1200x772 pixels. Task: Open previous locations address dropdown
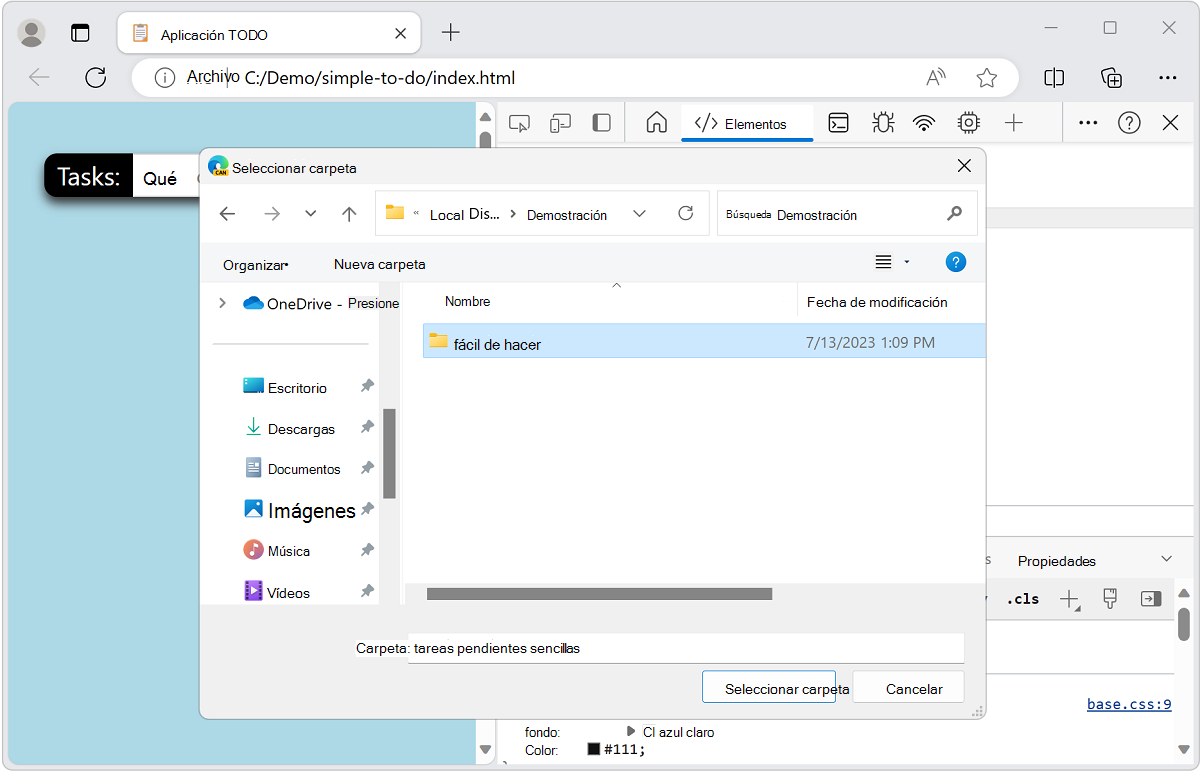click(x=640, y=214)
